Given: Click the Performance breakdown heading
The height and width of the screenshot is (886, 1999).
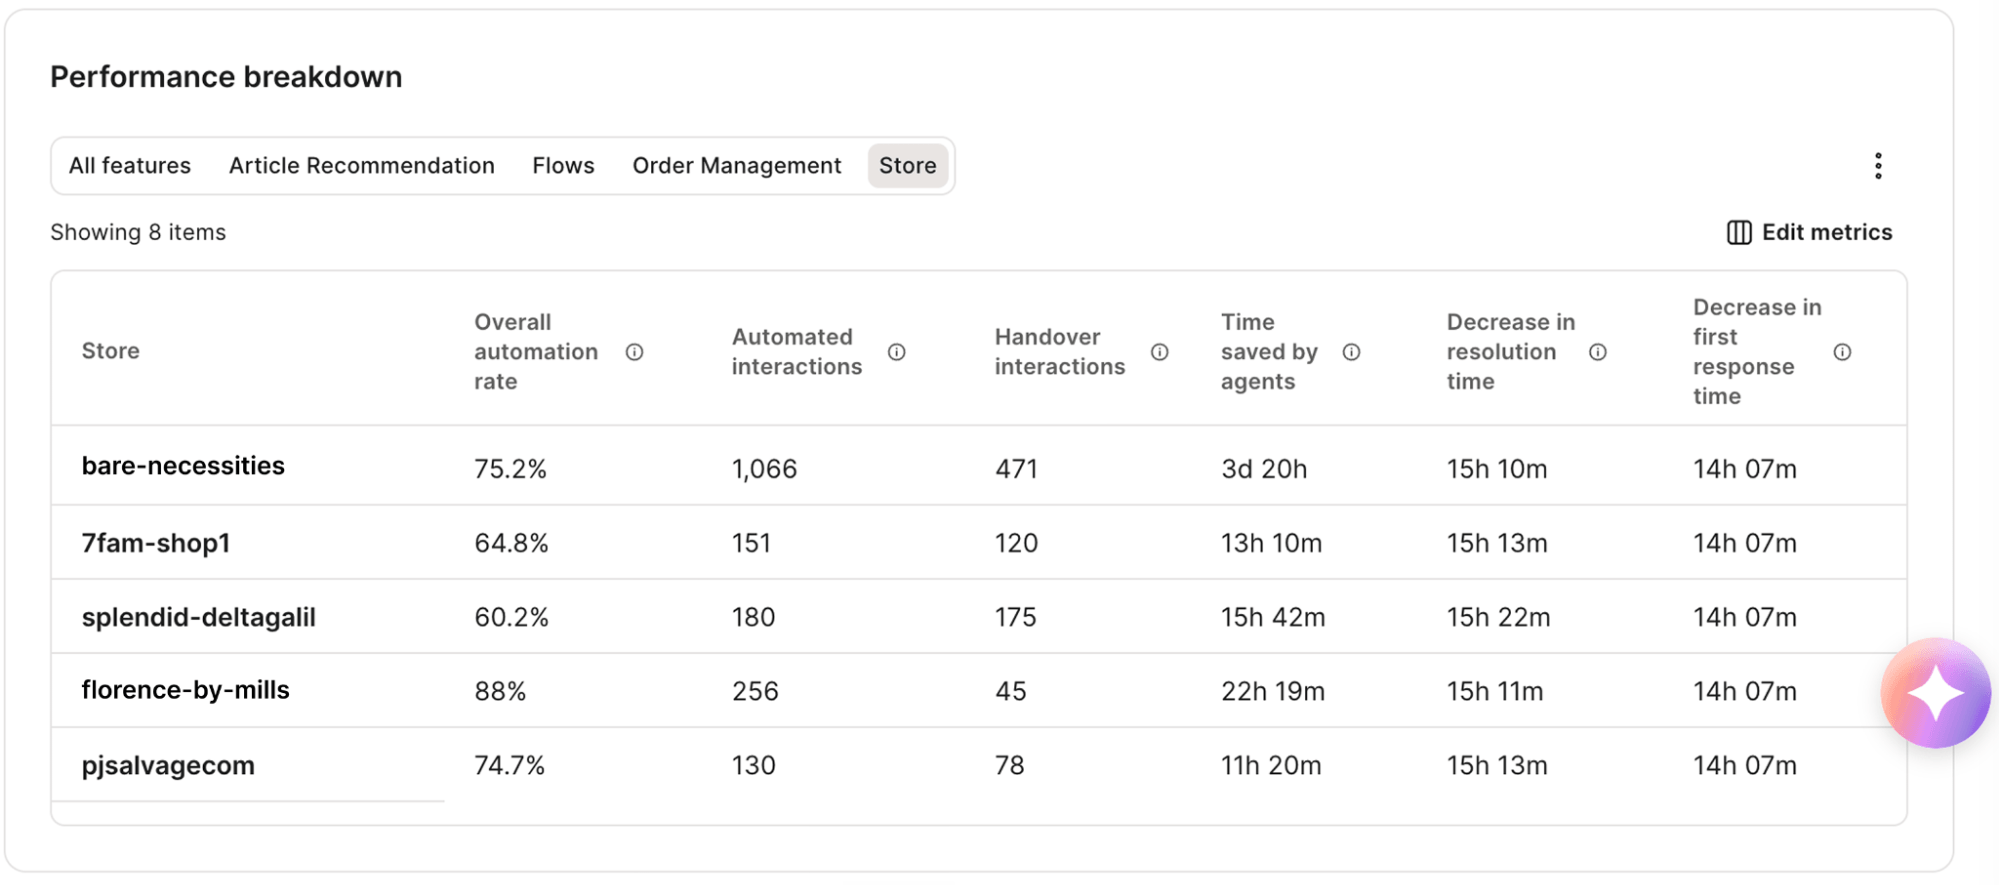Looking at the screenshot, I should coord(226,77).
